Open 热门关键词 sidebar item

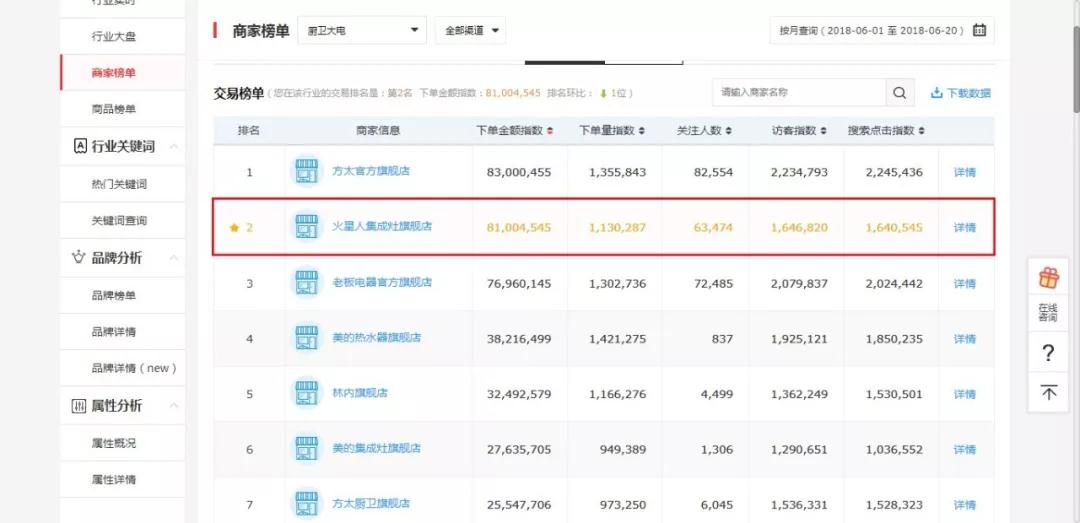119,184
